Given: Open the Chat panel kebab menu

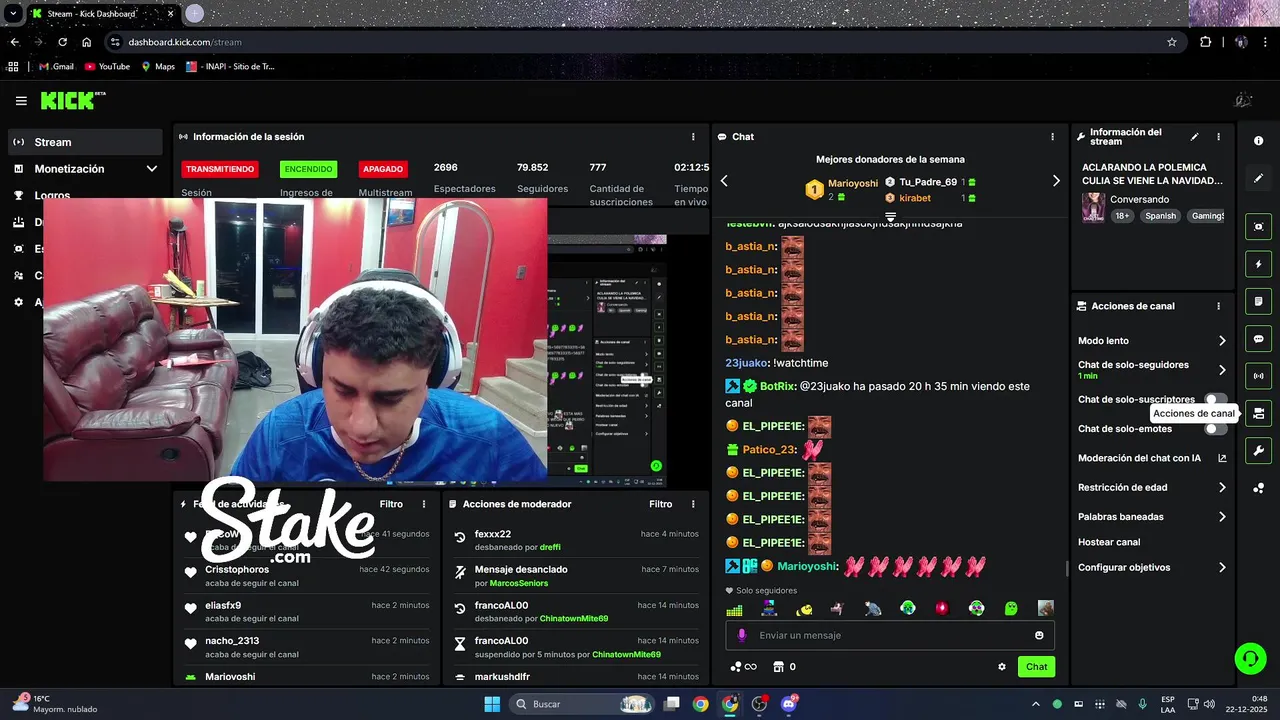Looking at the screenshot, I should 1052,137.
